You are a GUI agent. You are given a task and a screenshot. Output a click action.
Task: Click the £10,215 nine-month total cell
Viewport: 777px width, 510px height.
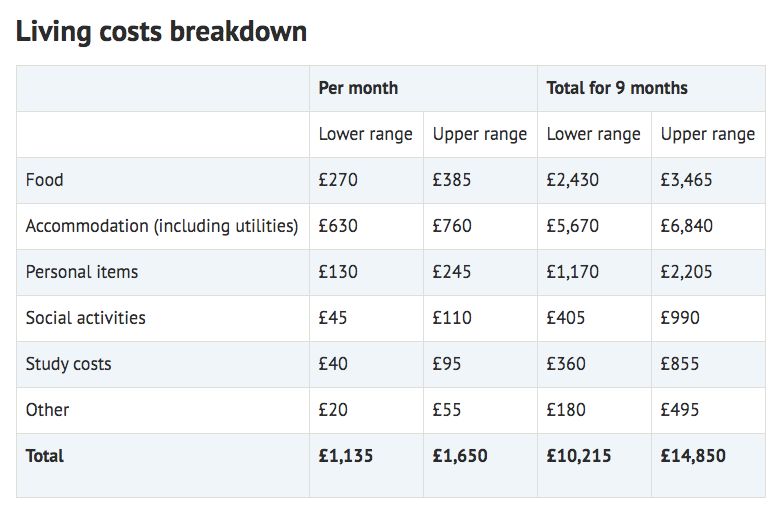tap(579, 456)
